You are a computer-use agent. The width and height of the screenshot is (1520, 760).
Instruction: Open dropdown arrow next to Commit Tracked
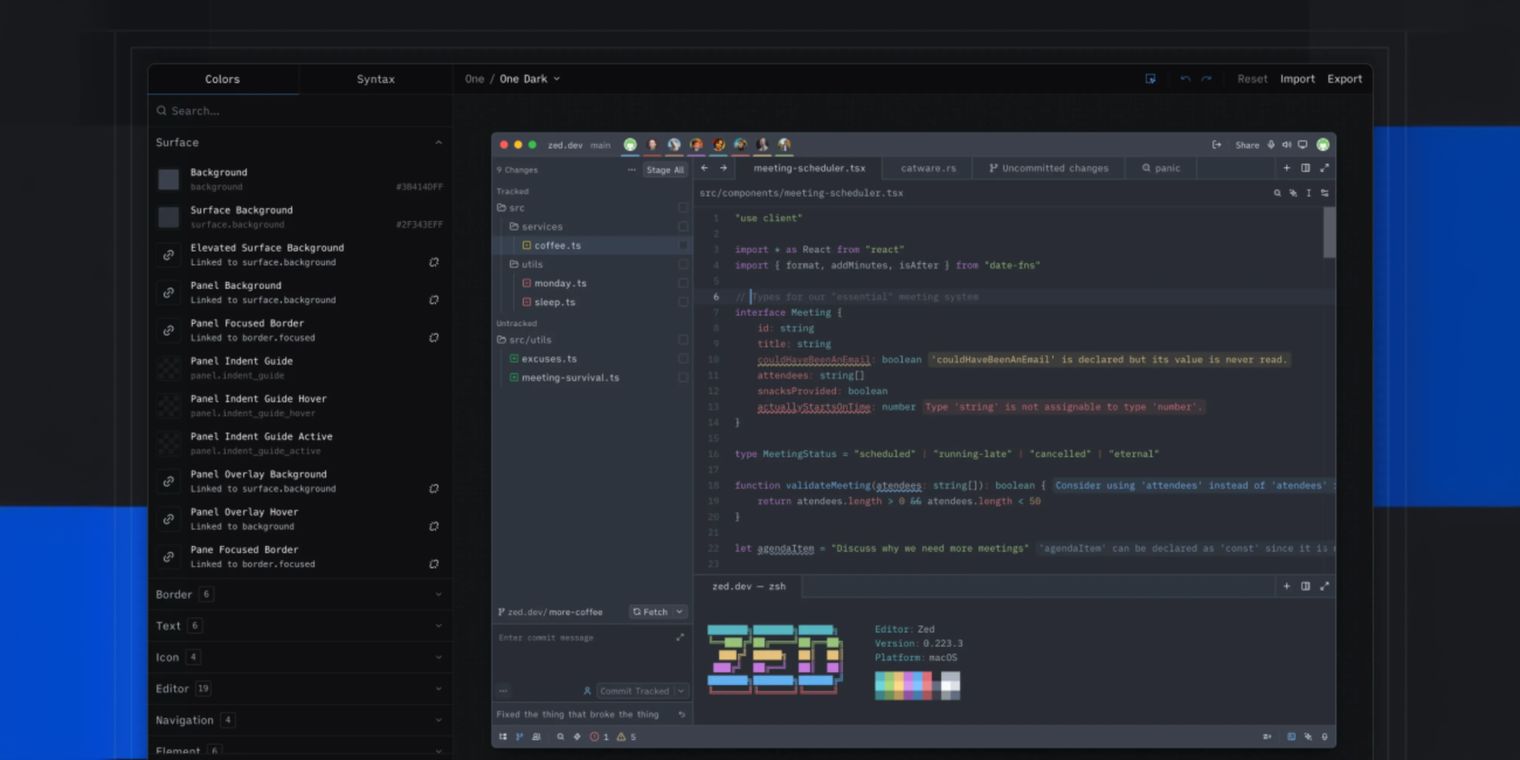[681, 691]
